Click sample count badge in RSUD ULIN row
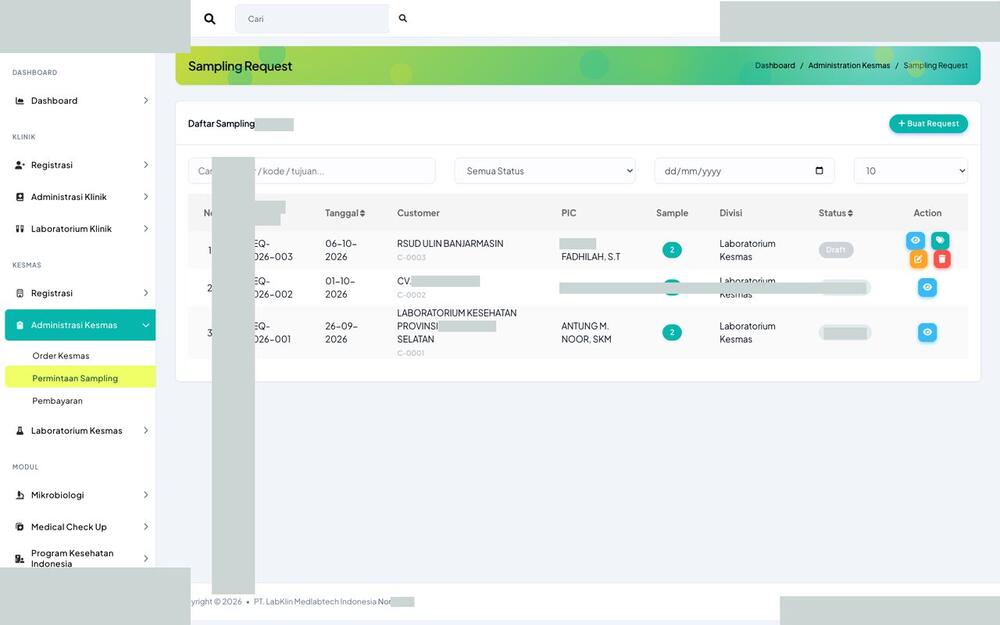This screenshot has width=1000, height=625. [672, 250]
